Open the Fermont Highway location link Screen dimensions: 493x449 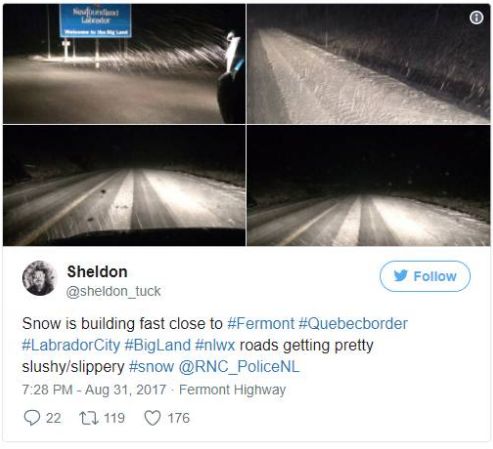click(232, 390)
